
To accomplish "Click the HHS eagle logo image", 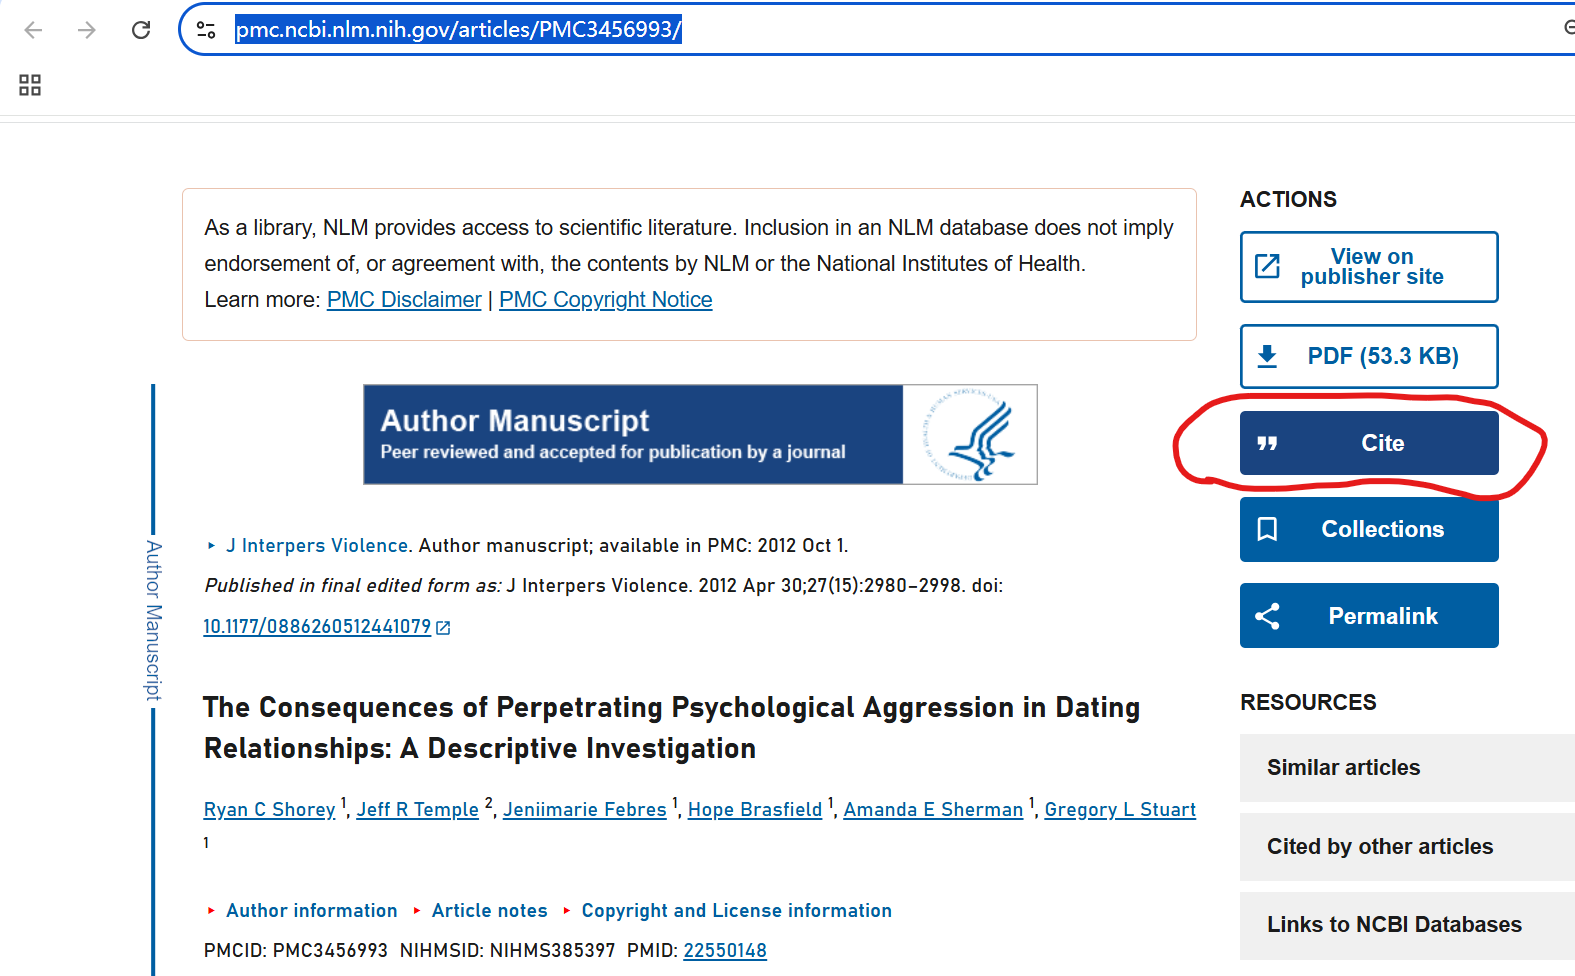I will (x=969, y=435).
